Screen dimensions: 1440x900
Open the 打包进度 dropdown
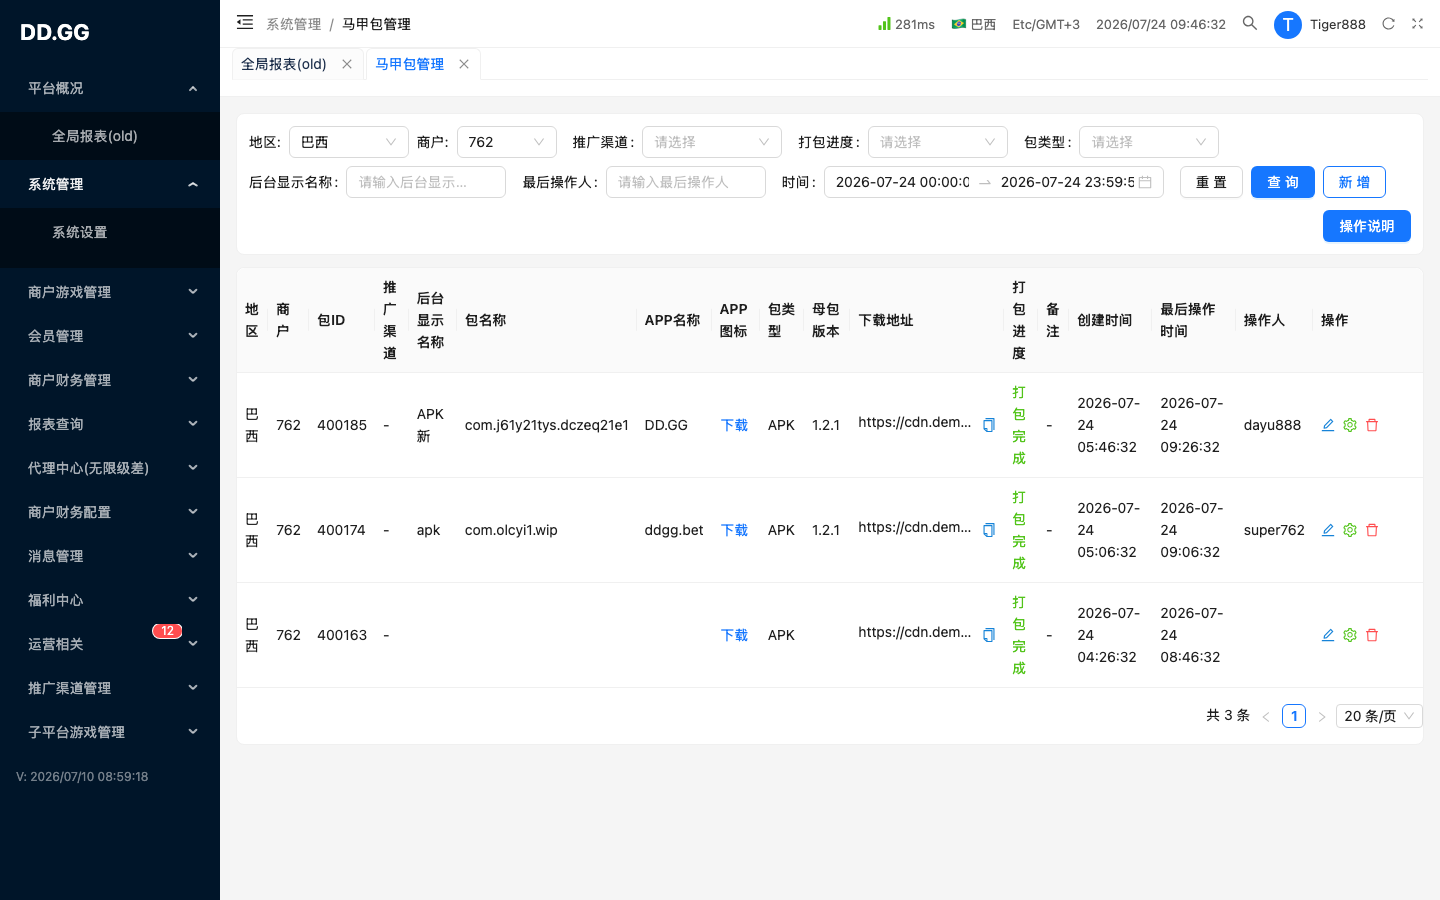(x=938, y=142)
